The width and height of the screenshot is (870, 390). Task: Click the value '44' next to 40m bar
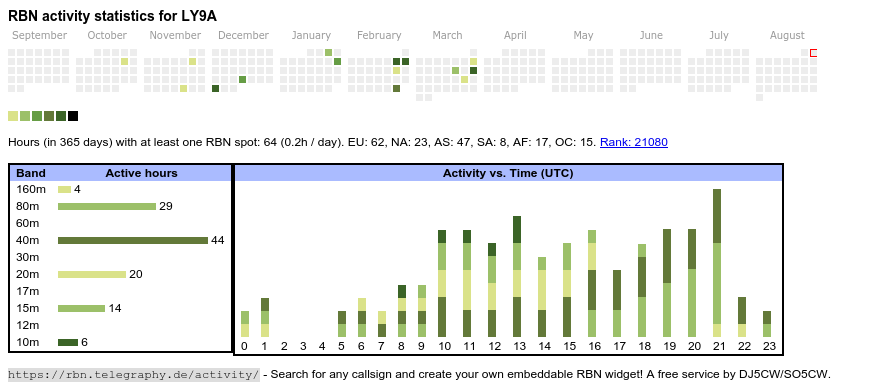click(x=218, y=240)
